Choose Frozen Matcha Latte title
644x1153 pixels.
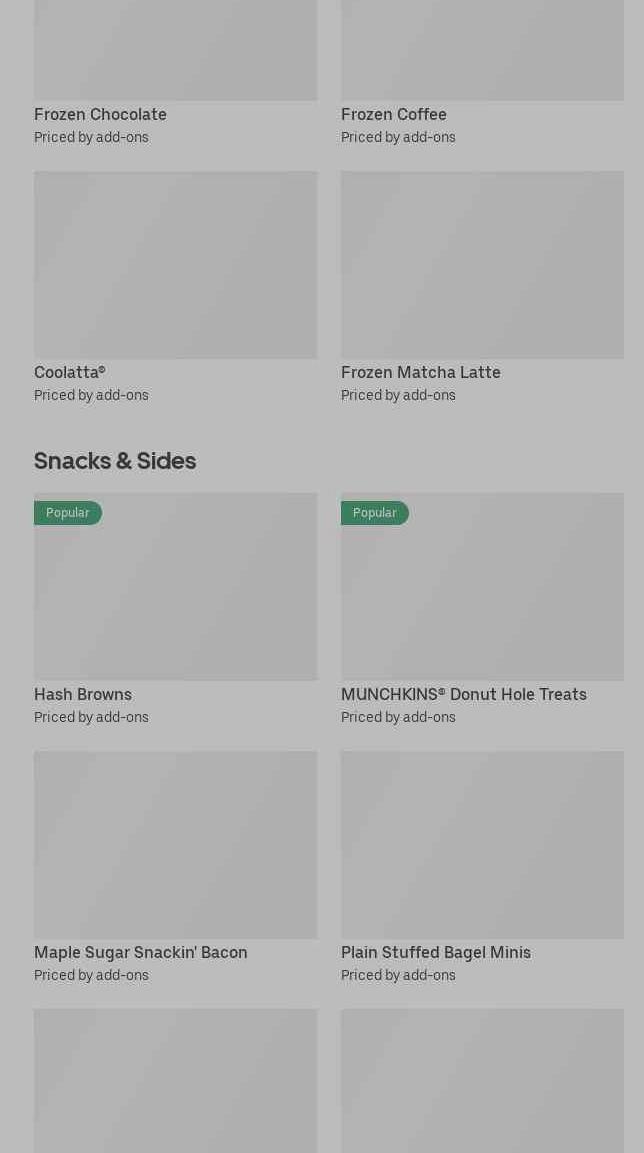(x=420, y=373)
